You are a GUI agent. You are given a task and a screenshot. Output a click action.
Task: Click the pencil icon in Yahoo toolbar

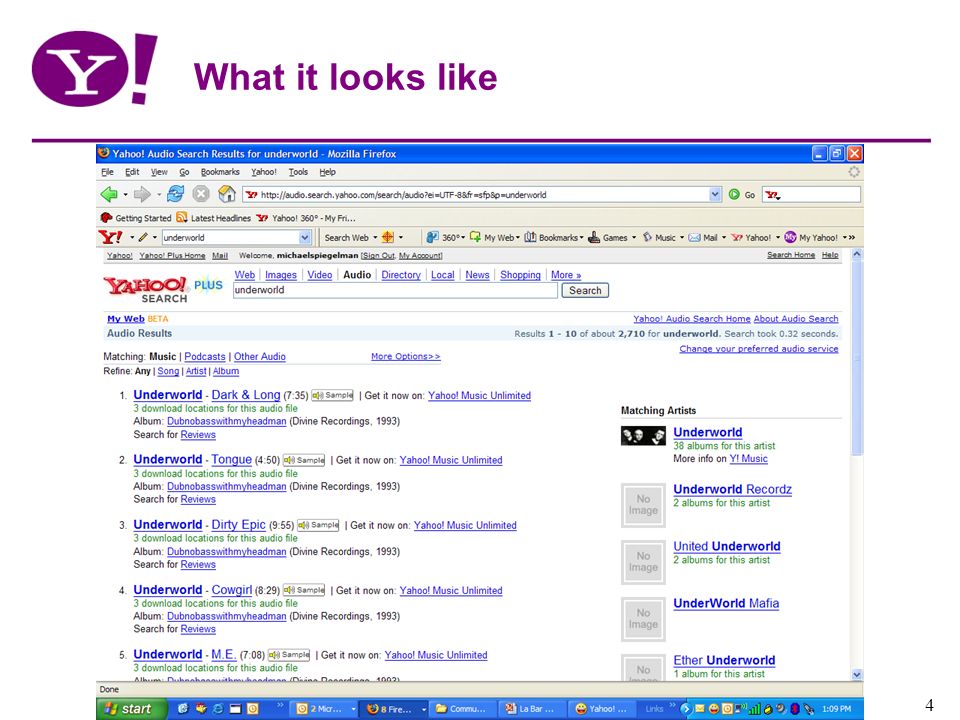[x=143, y=237]
